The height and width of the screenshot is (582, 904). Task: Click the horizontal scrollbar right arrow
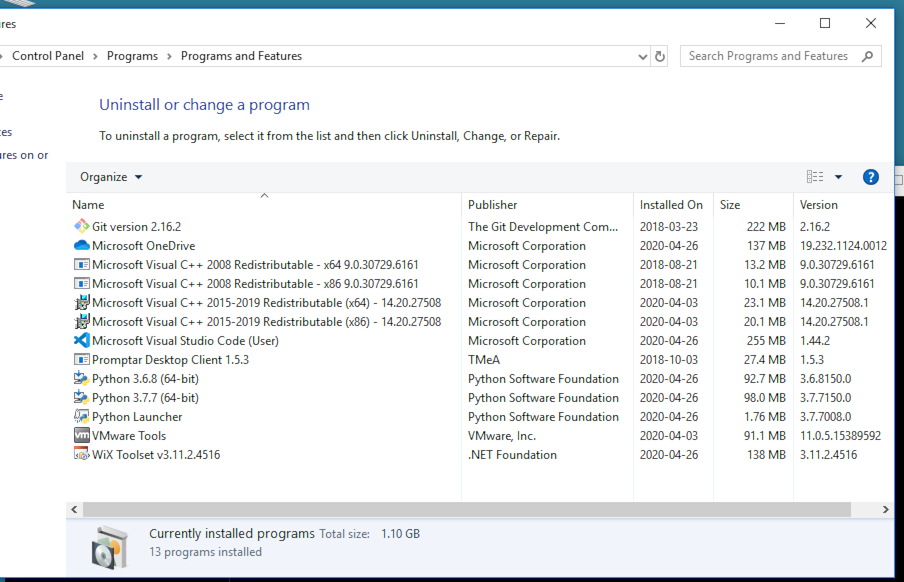click(886, 509)
